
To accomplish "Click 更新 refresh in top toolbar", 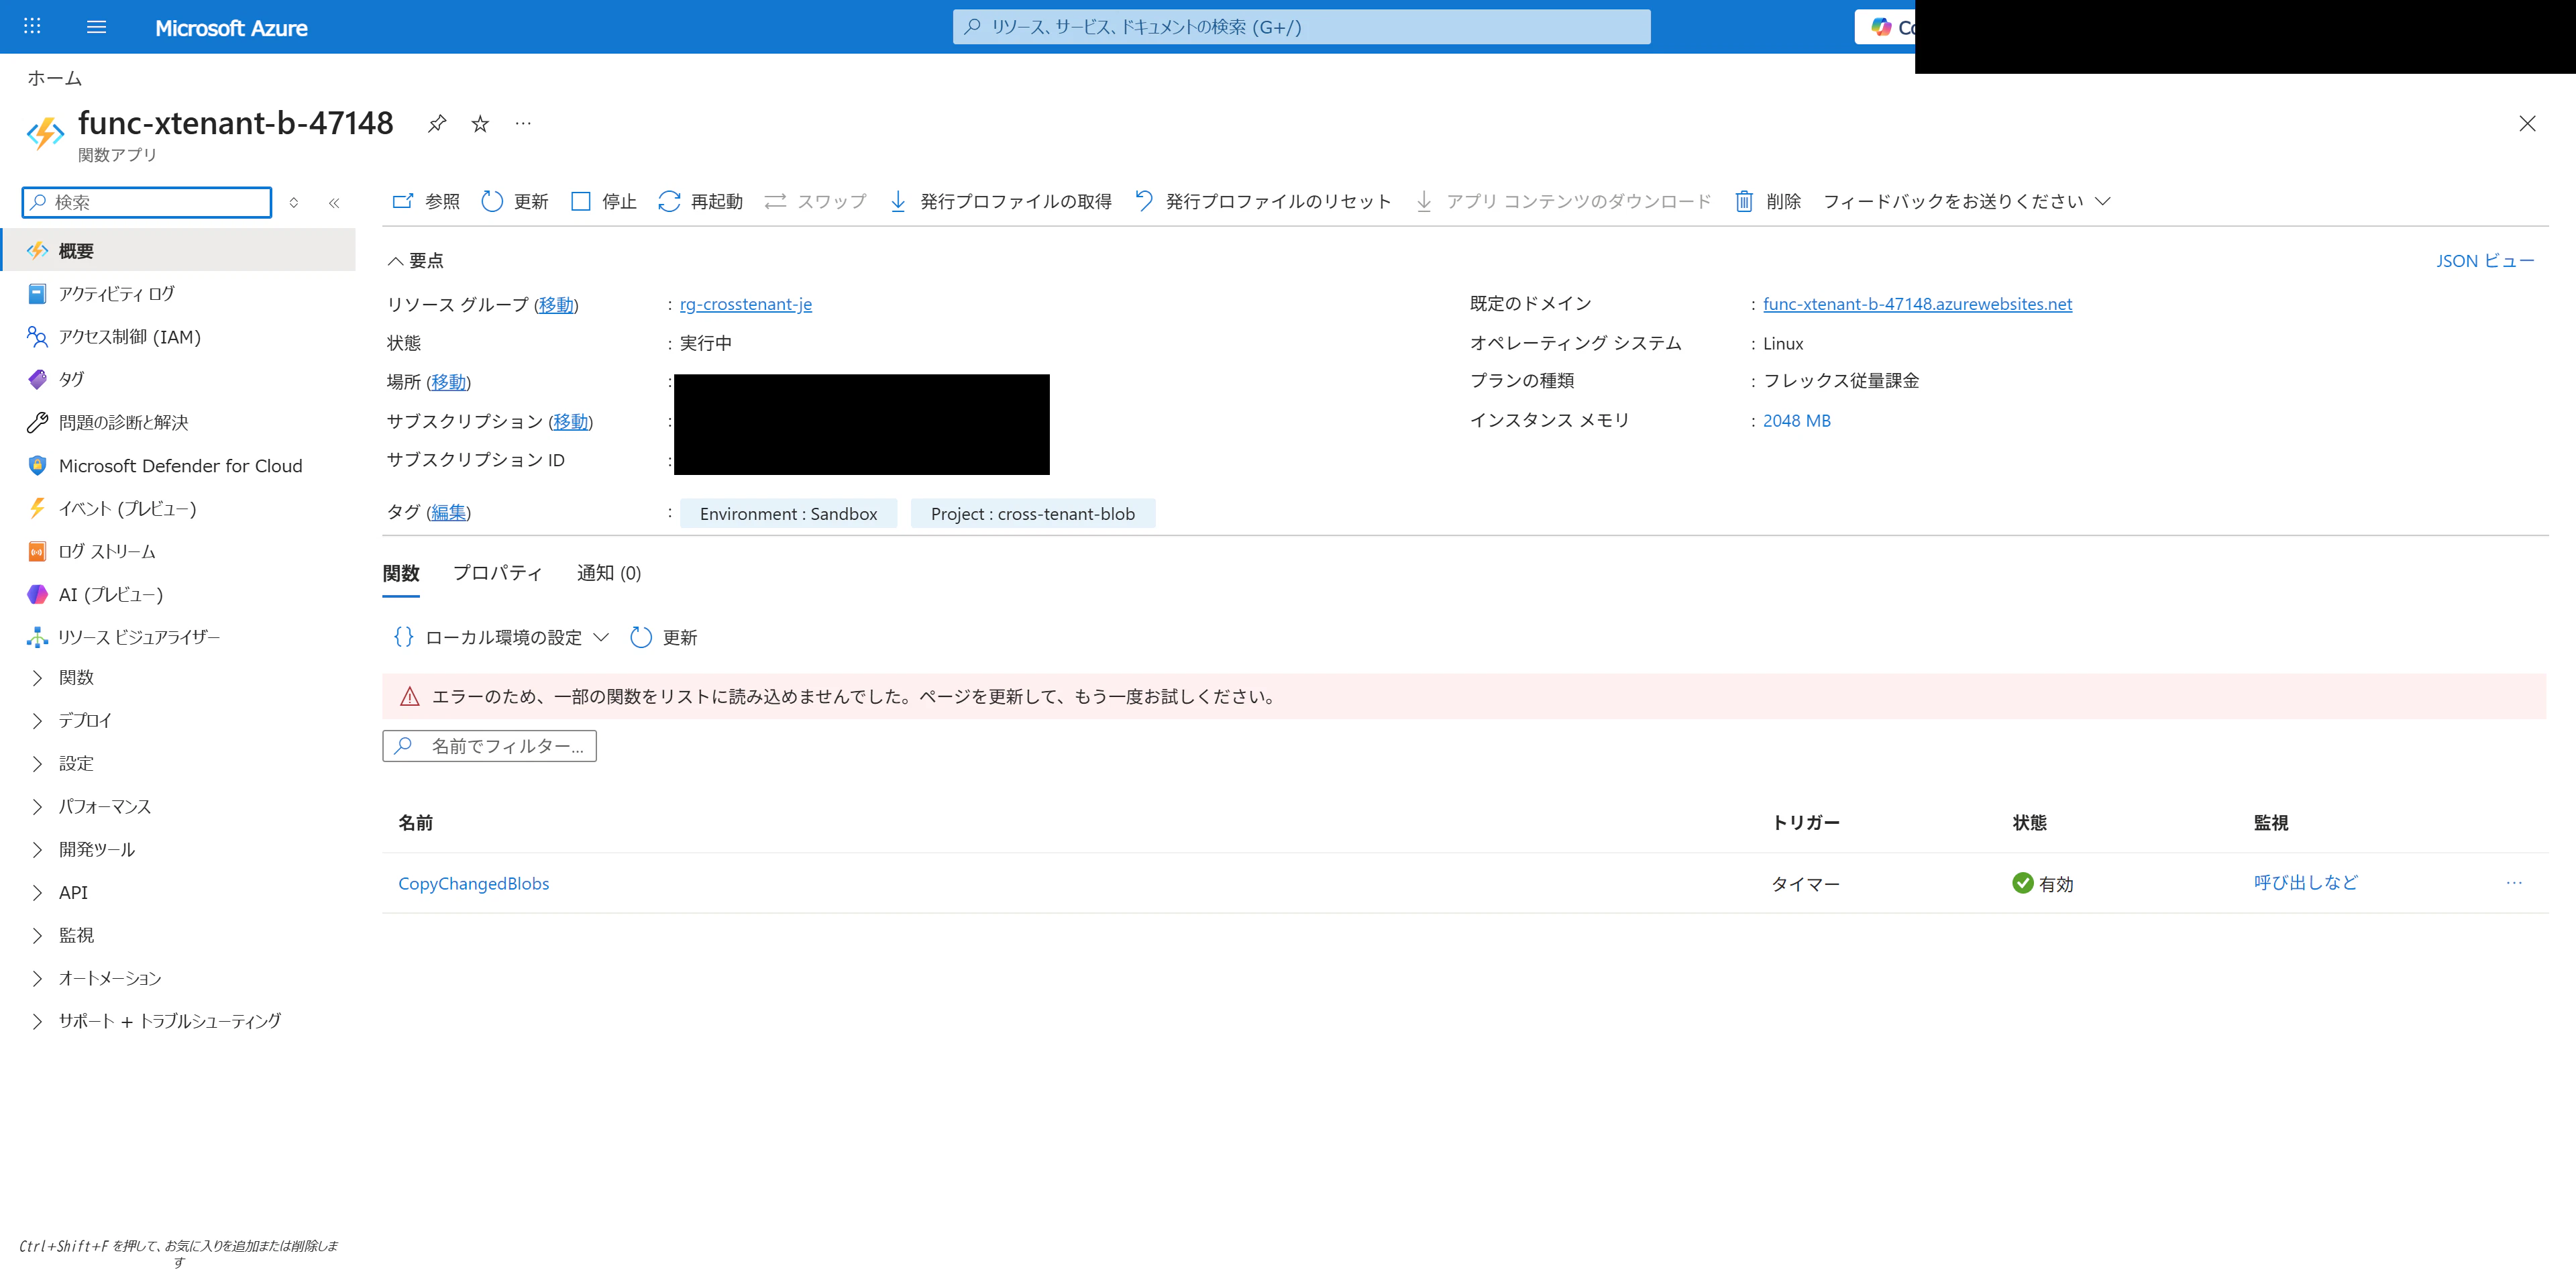I will [515, 201].
